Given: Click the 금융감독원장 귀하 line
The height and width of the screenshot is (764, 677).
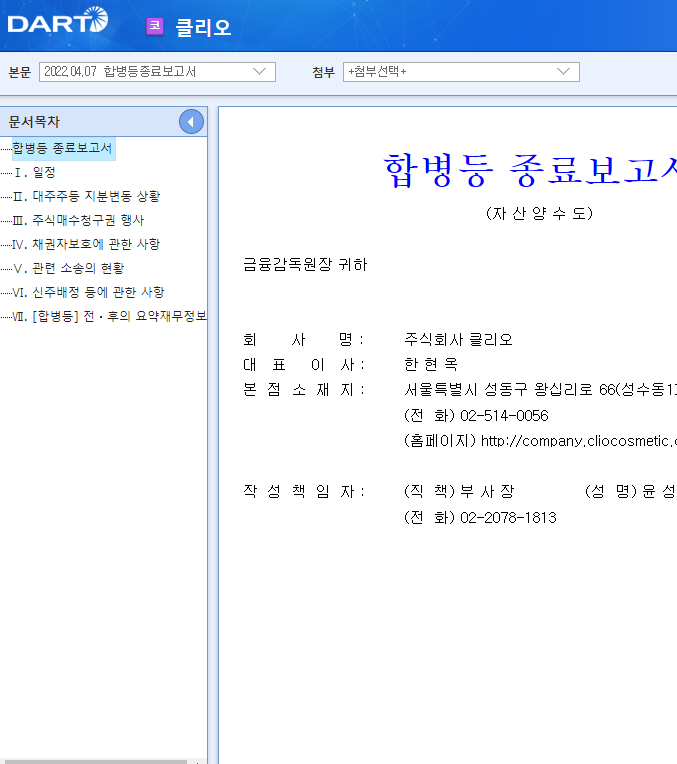Looking at the screenshot, I should (x=305, y=265).
